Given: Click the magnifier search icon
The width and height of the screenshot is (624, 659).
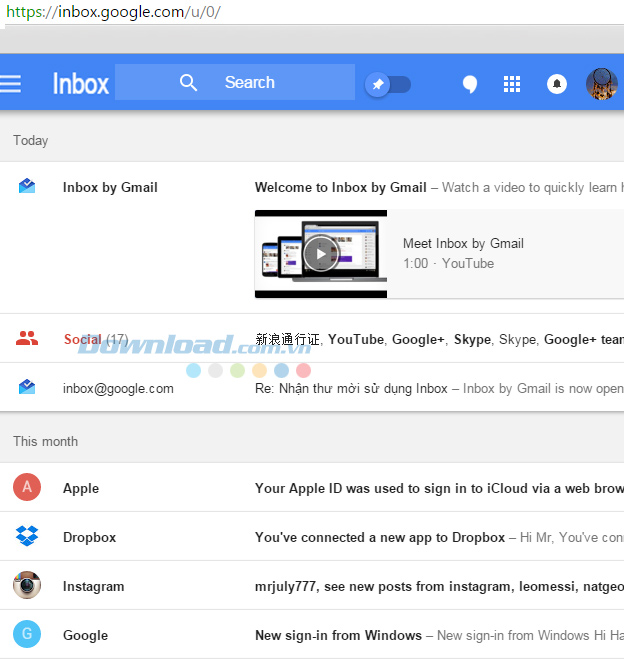Looking at the screenshot, I should coord(188,82).
